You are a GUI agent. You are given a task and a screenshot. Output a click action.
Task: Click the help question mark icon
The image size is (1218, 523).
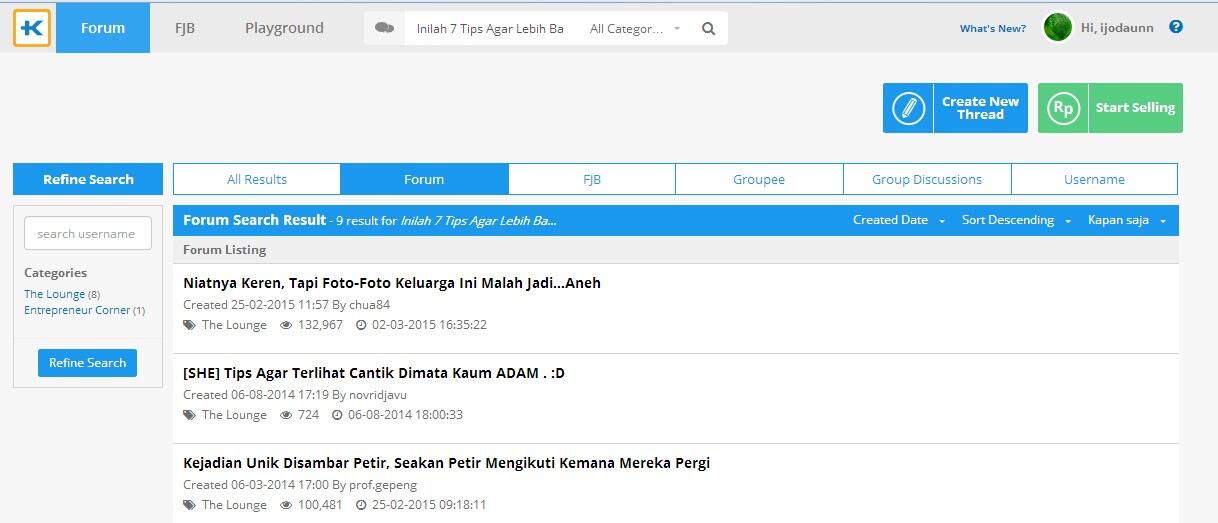tap(1176, 27)
